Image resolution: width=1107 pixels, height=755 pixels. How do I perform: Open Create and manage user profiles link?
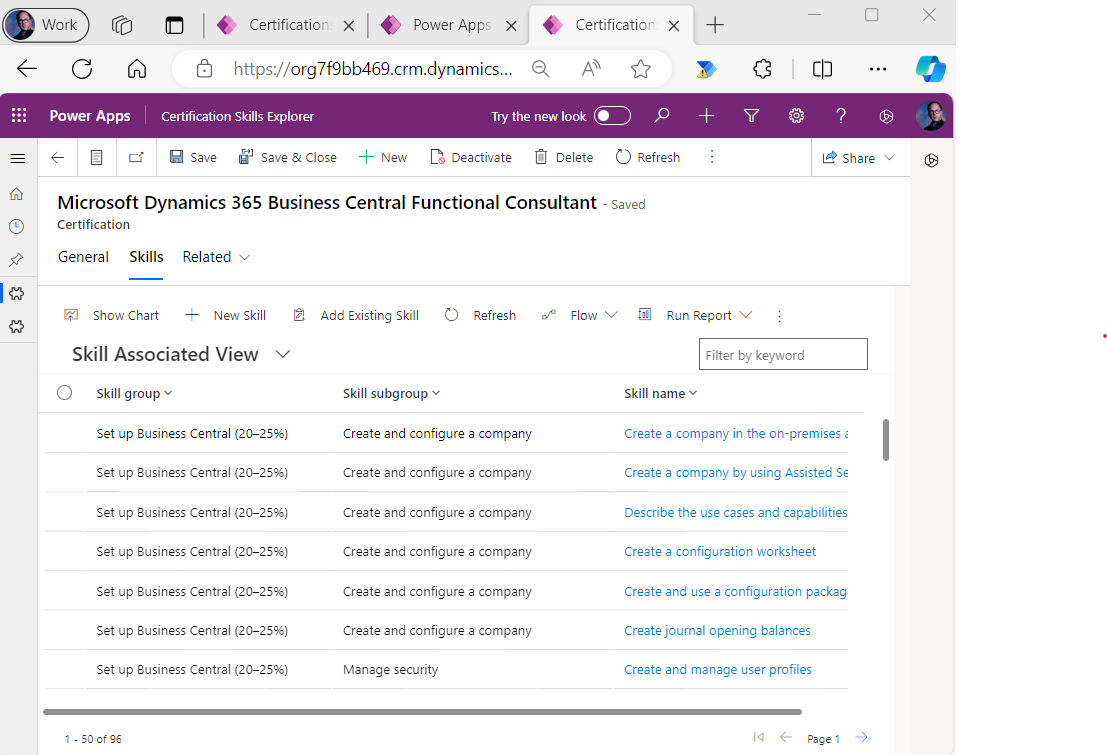(x=717, y=670)
